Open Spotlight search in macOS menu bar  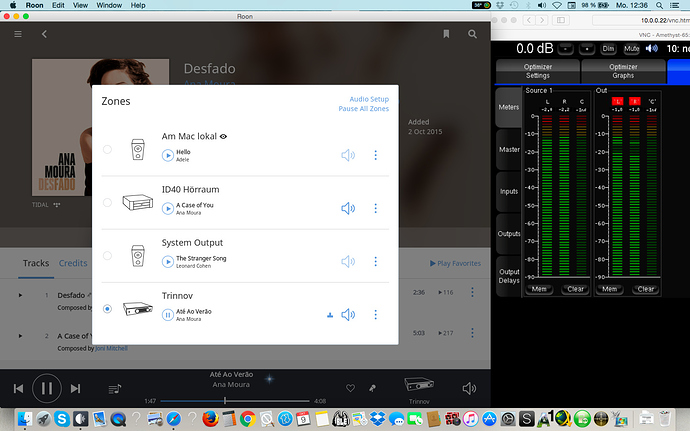click(659, 5)
